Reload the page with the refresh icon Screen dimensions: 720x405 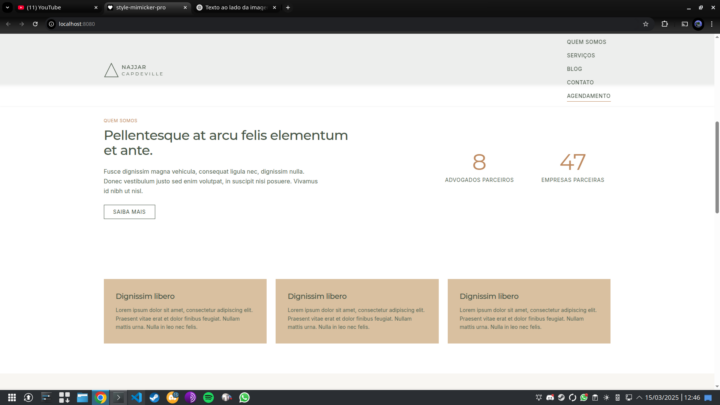pos(35,23)
